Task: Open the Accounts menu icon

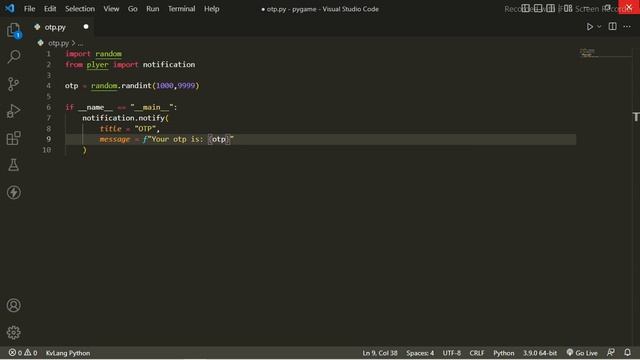Action: click(x=13, y=305)
